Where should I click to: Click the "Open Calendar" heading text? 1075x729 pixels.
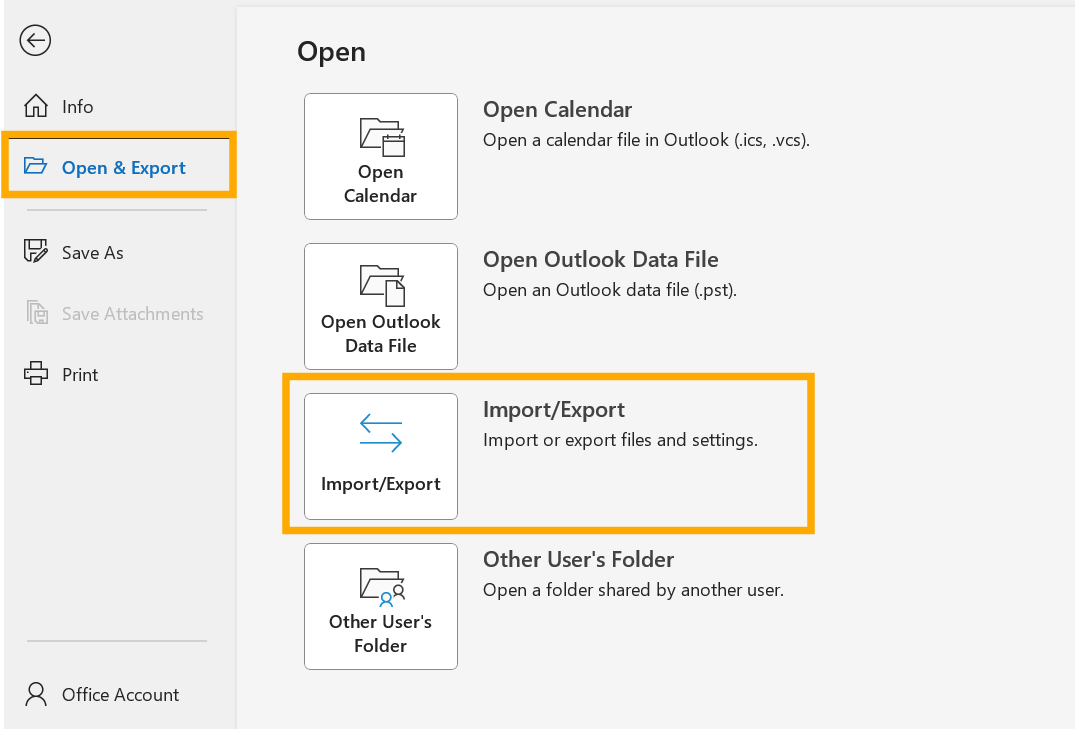(x=557, y=110)
